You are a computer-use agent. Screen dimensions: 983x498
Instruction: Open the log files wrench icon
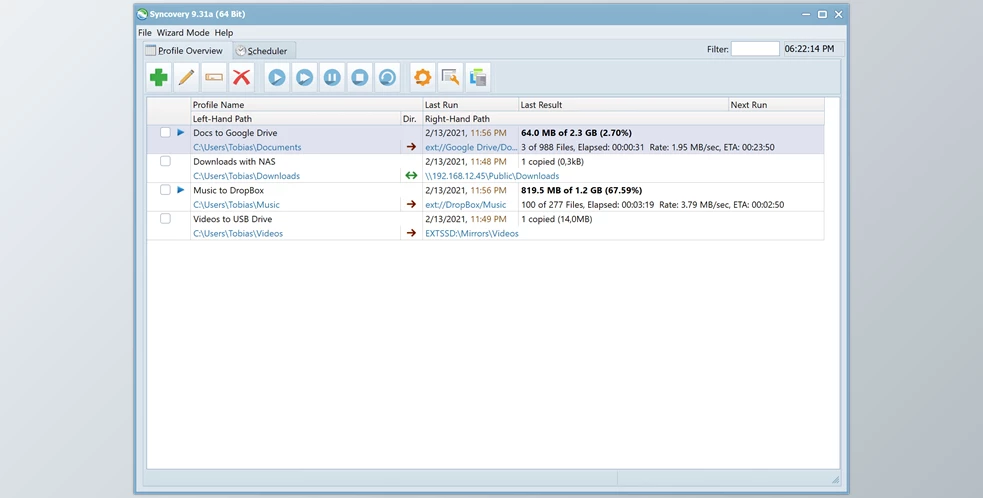click(450, 77)
